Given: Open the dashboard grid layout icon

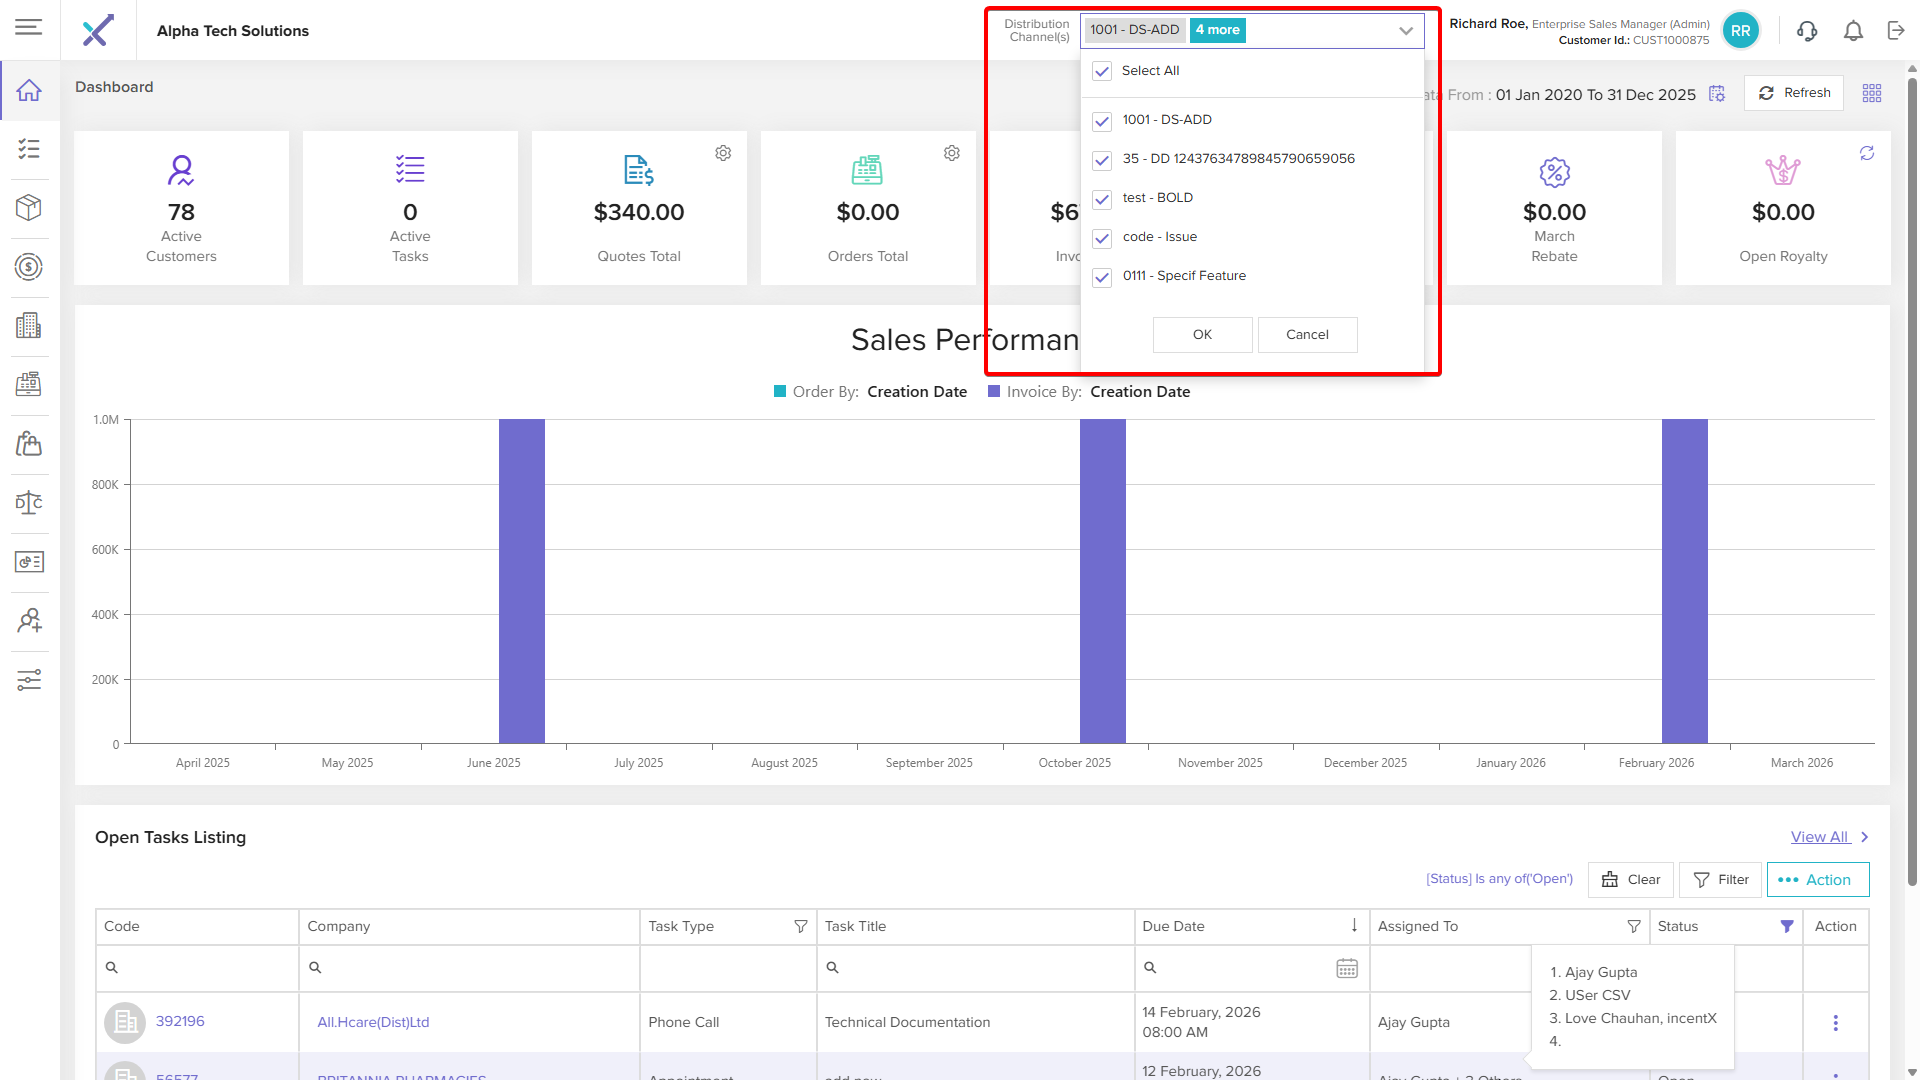Looking at the screenshot, I should point(1872,93).
